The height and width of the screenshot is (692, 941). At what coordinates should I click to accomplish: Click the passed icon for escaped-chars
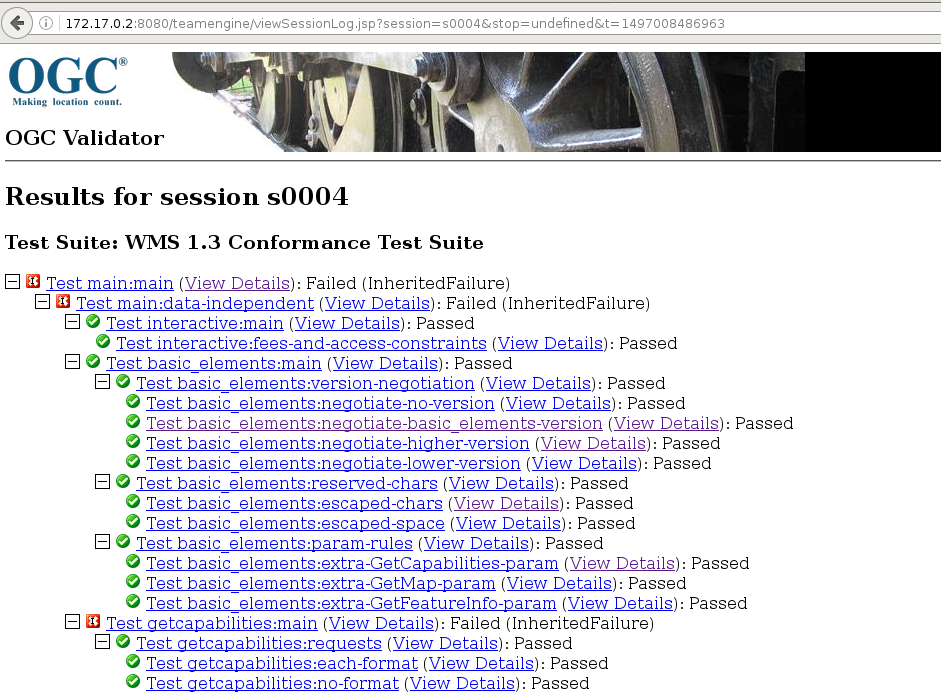click(x=133, y=501)
